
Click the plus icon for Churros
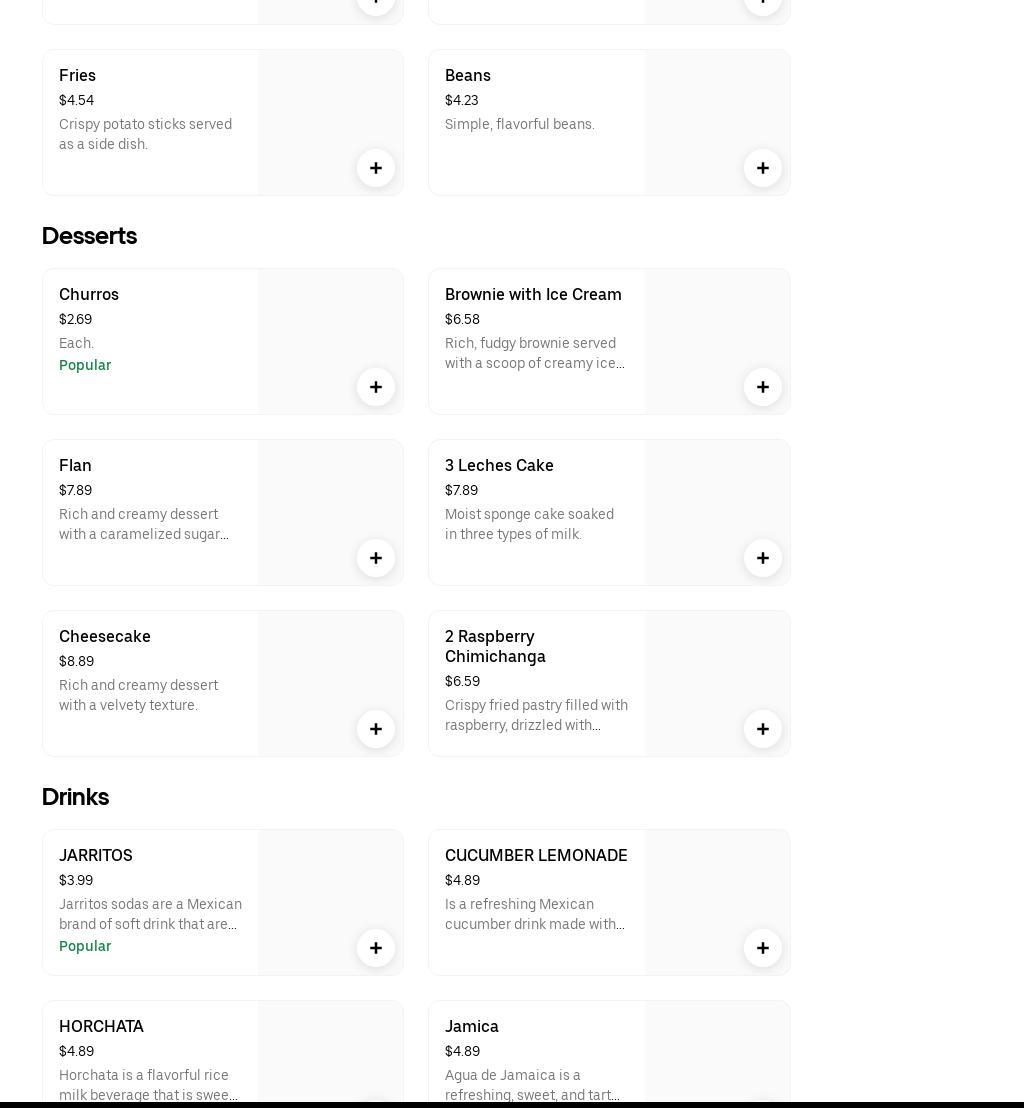click(x=376, y=387)
